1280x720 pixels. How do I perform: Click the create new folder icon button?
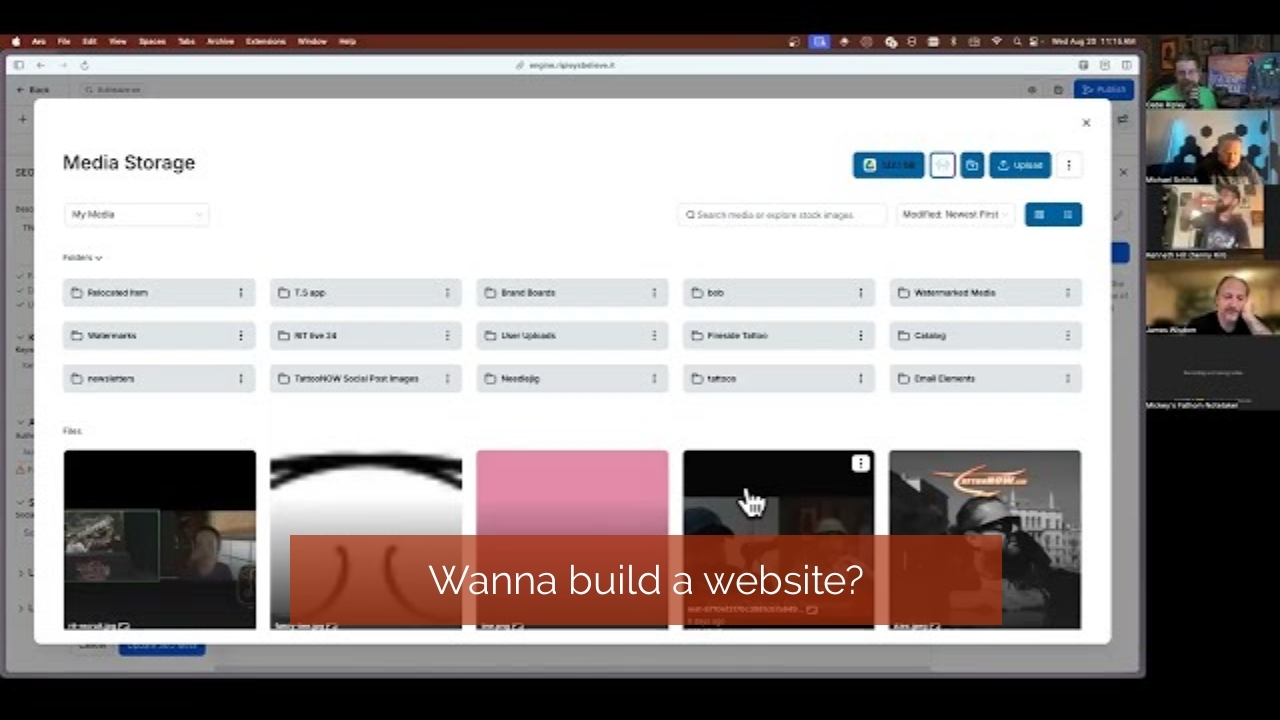[972, 165]
